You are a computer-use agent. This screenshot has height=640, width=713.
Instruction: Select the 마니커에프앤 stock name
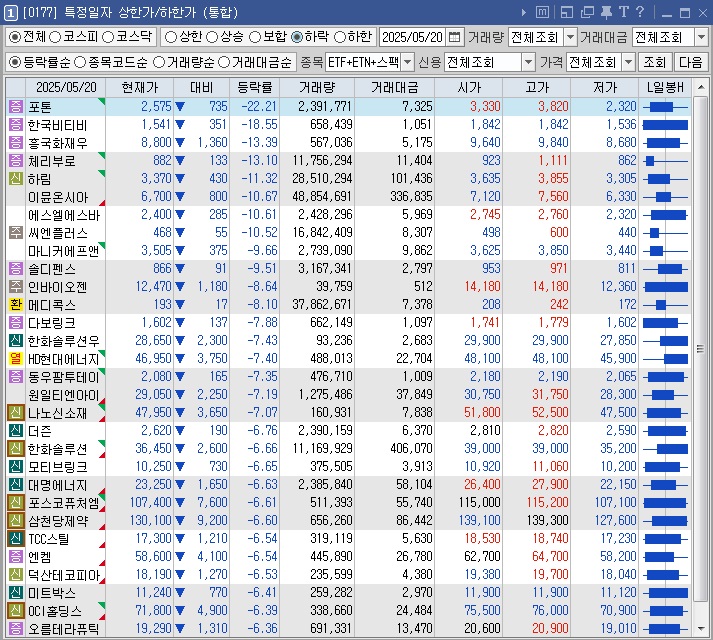coord(64,251)
